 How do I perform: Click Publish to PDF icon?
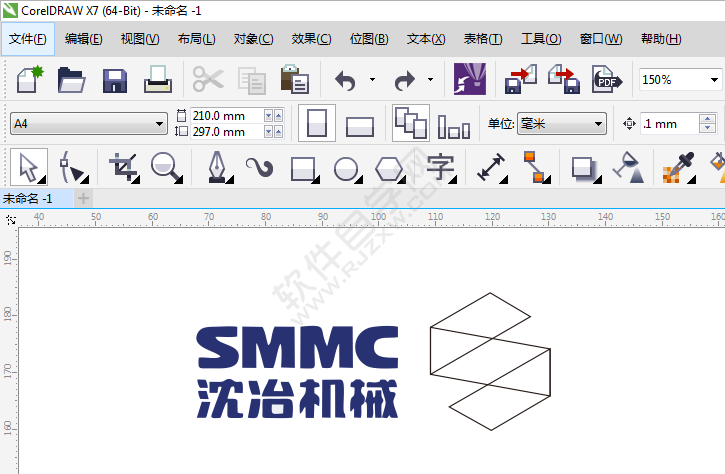tap(607, 79)
